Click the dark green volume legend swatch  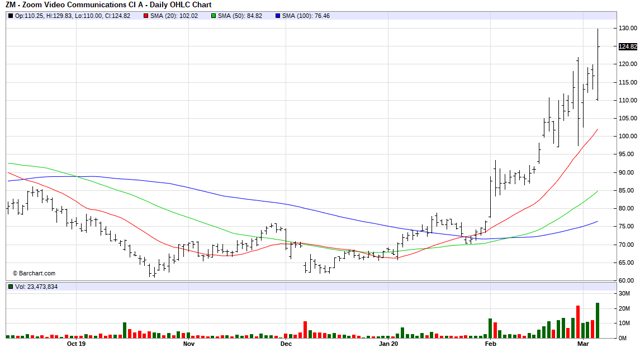(11, 287)
